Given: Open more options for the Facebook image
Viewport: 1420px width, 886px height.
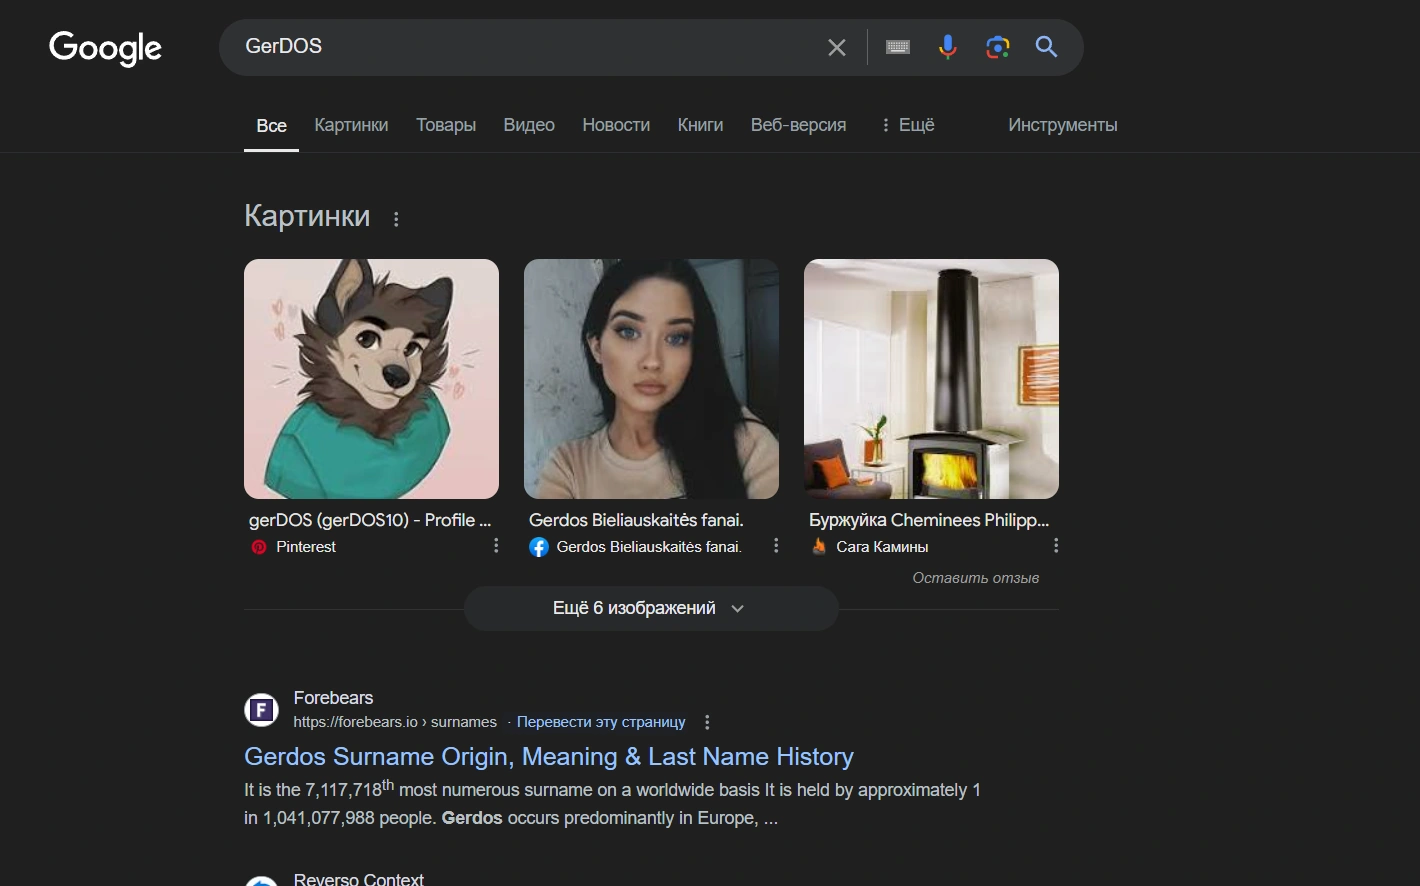Looking at the screenshot, I should coord(776,546).
